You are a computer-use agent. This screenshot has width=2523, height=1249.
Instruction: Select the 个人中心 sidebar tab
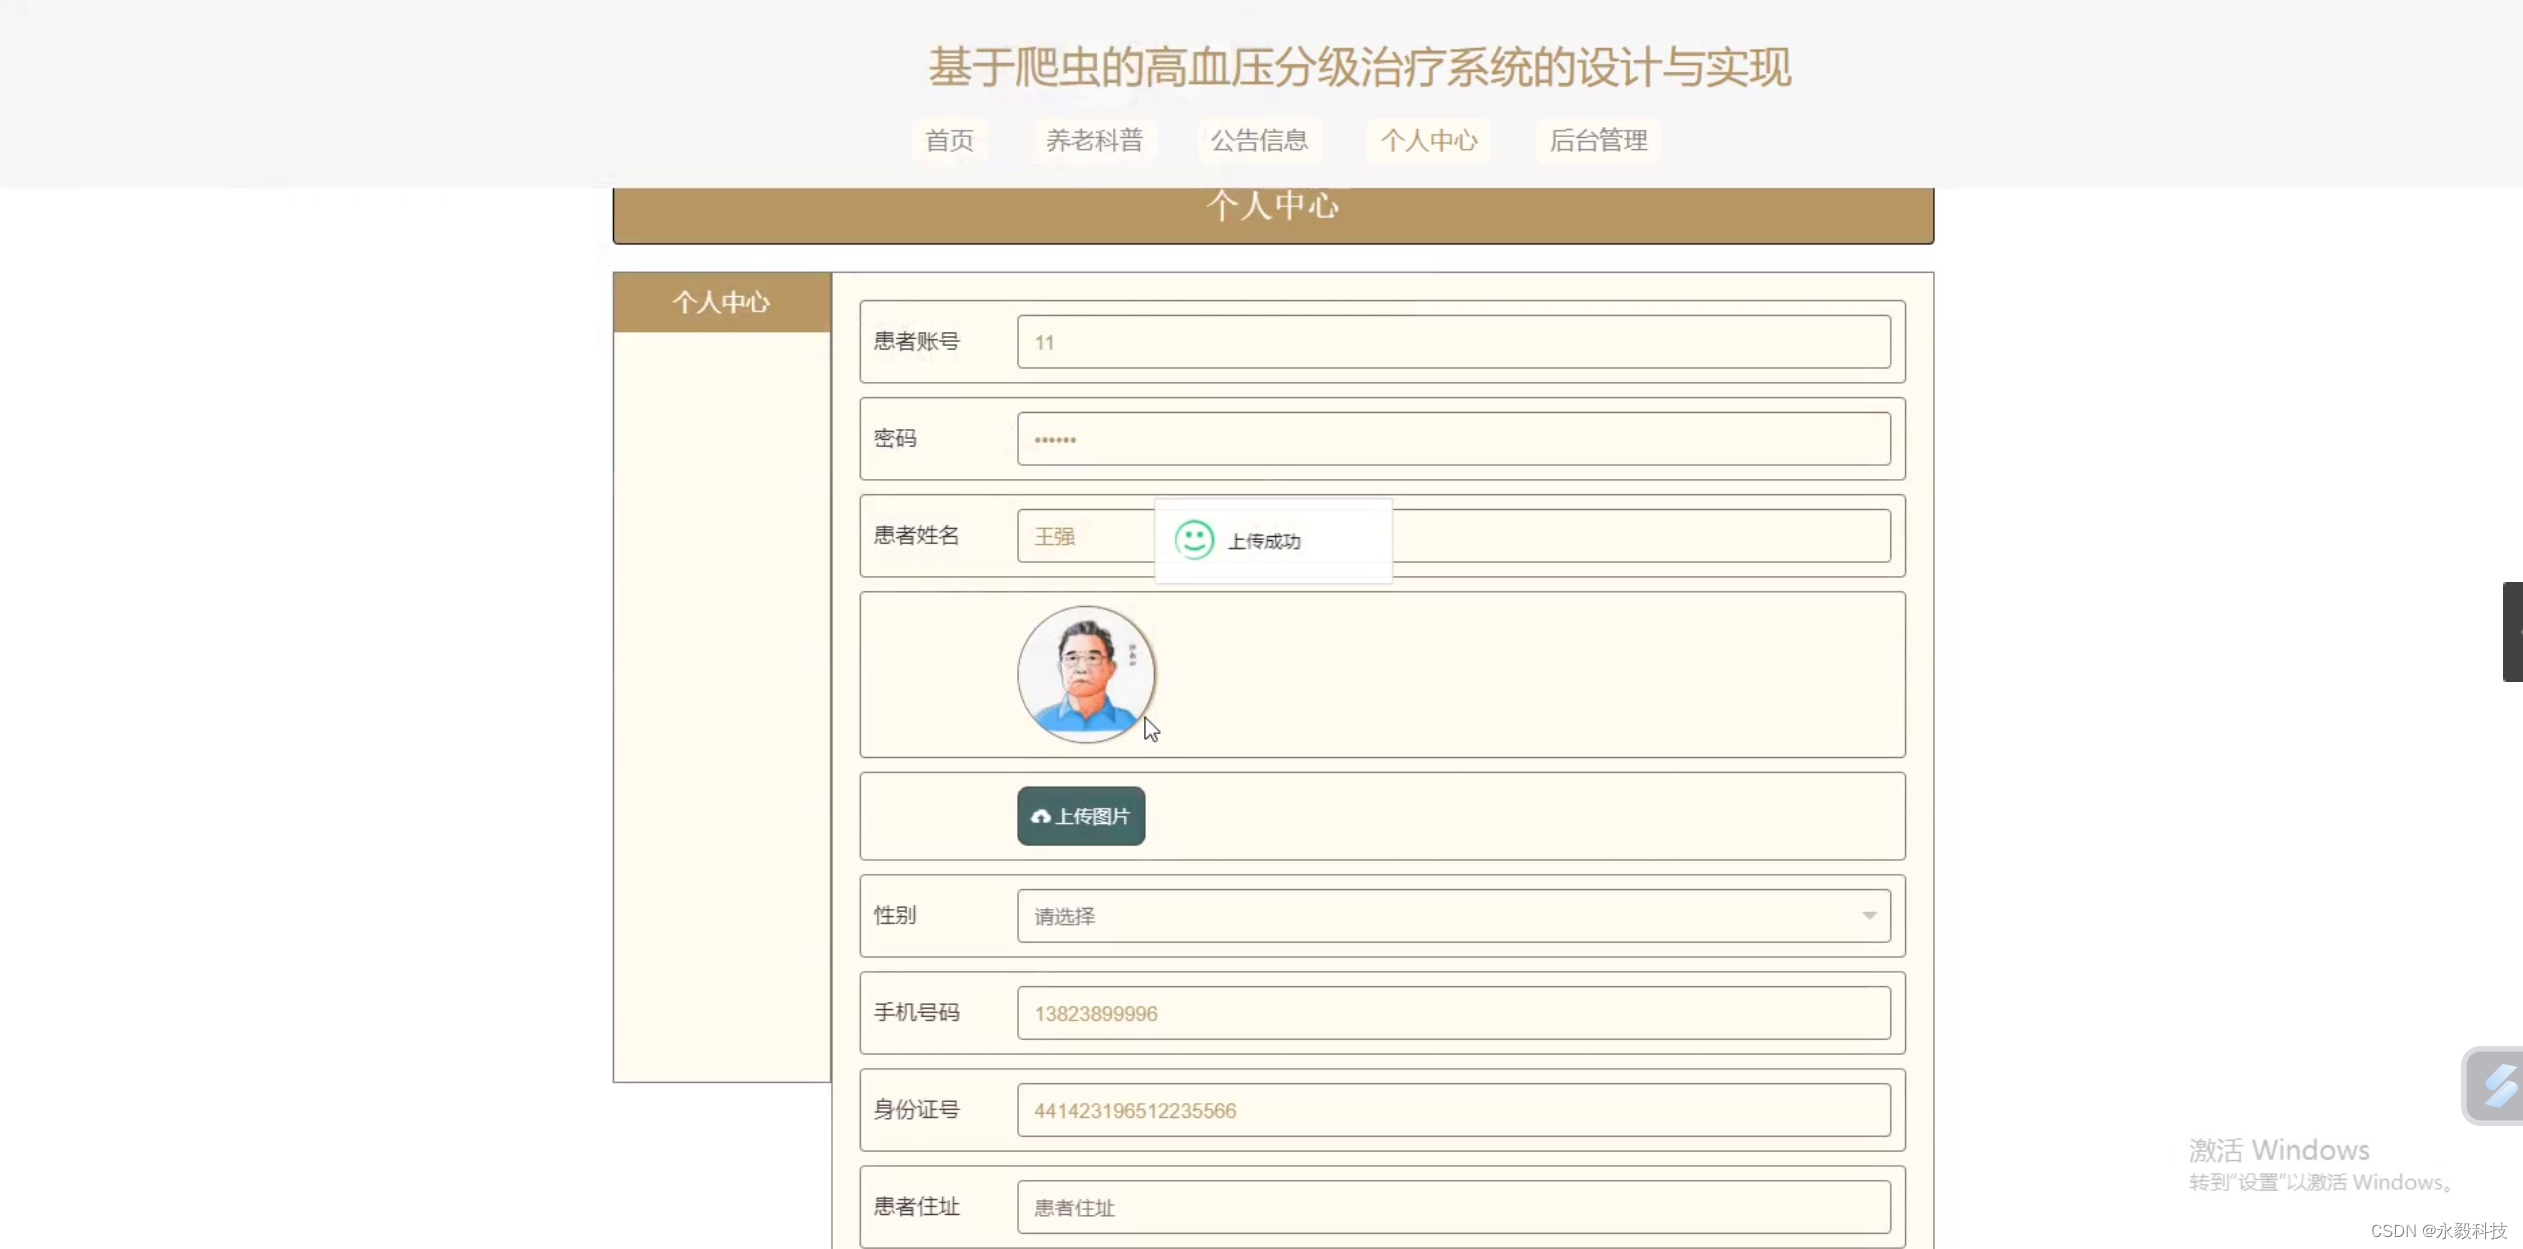tap(721, 302)
